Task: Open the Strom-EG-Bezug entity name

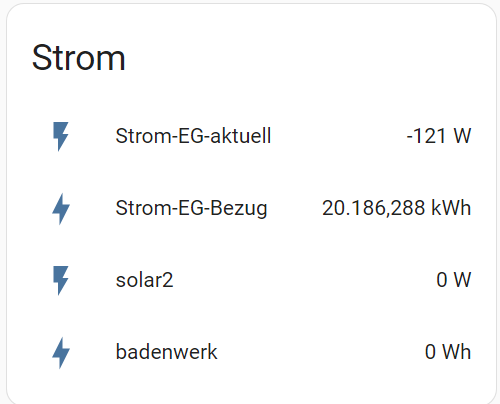Action: coord(191,209)
